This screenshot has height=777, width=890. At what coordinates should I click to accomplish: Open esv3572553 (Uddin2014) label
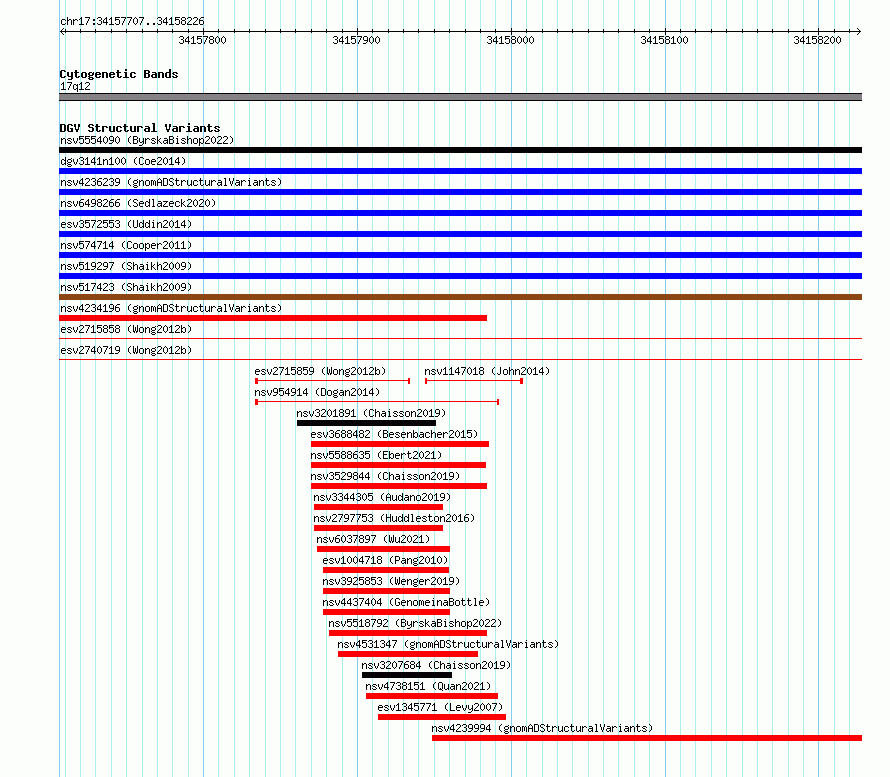click(126, 224)
